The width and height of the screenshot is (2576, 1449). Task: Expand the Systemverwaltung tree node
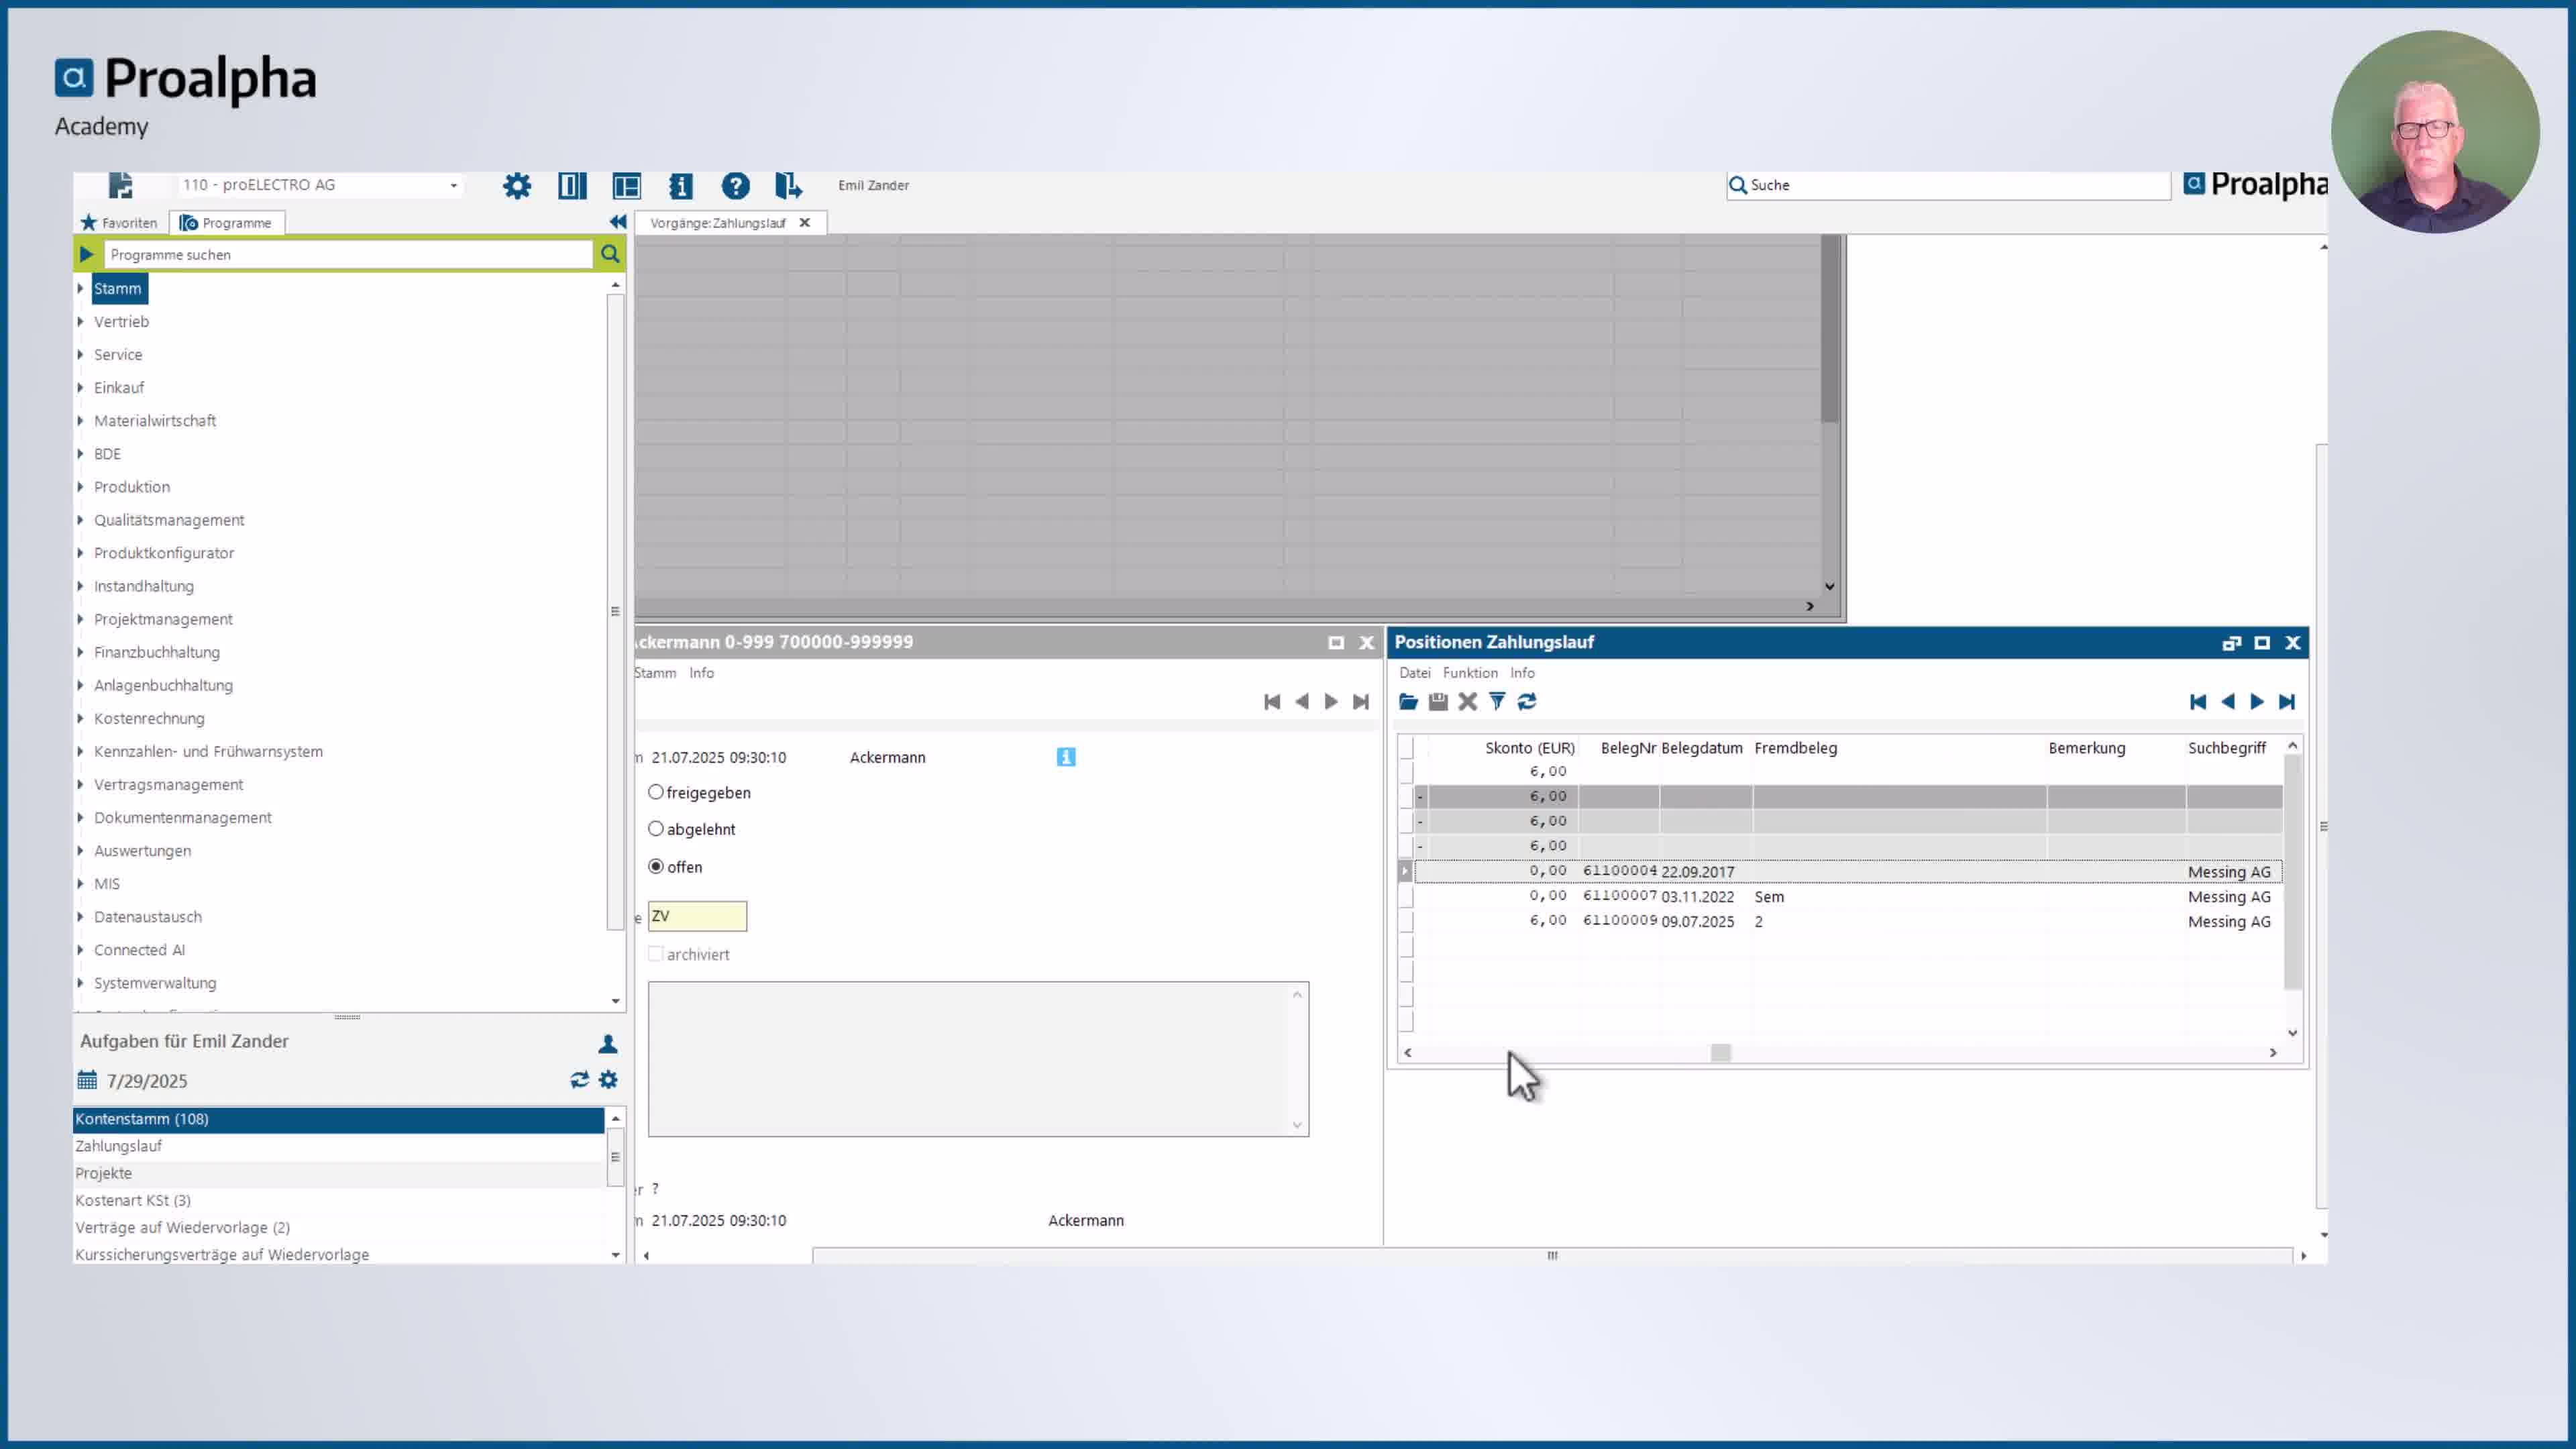tap(81, 983)
